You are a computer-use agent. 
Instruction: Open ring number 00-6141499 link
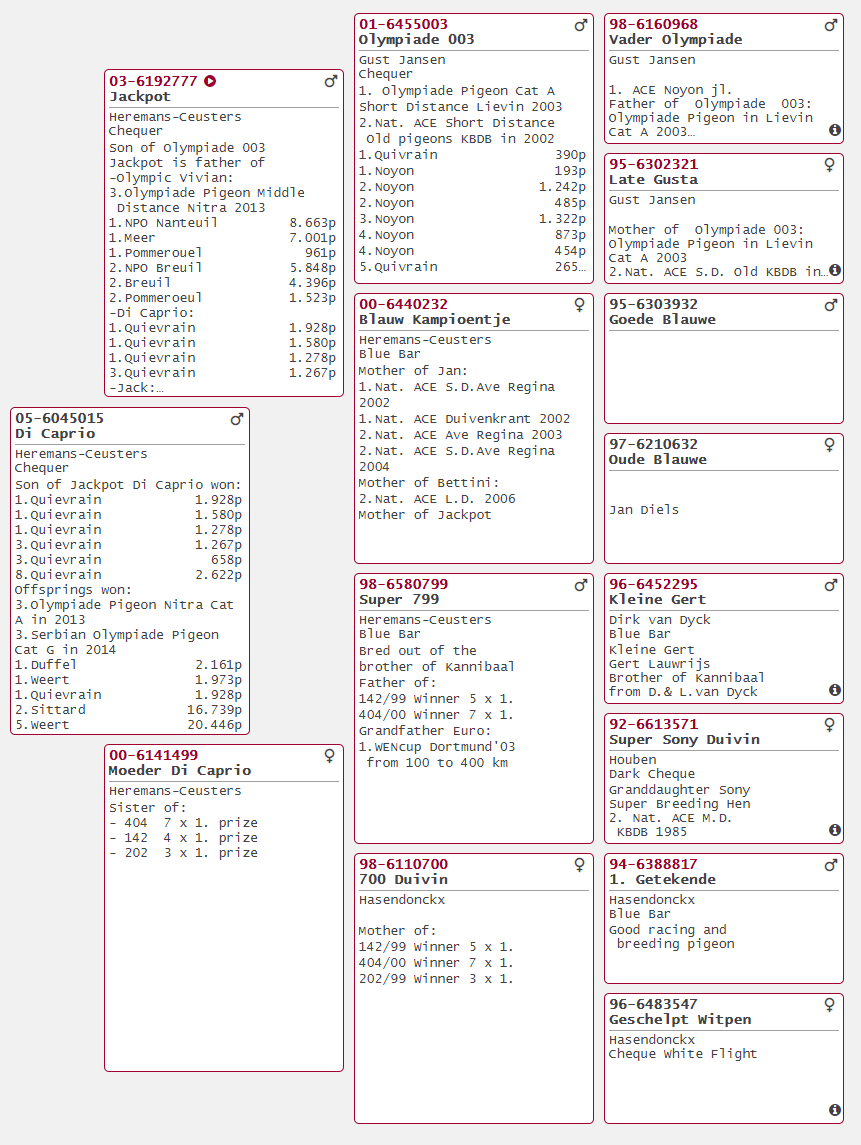pyautogui.click(x=153, y=755)
